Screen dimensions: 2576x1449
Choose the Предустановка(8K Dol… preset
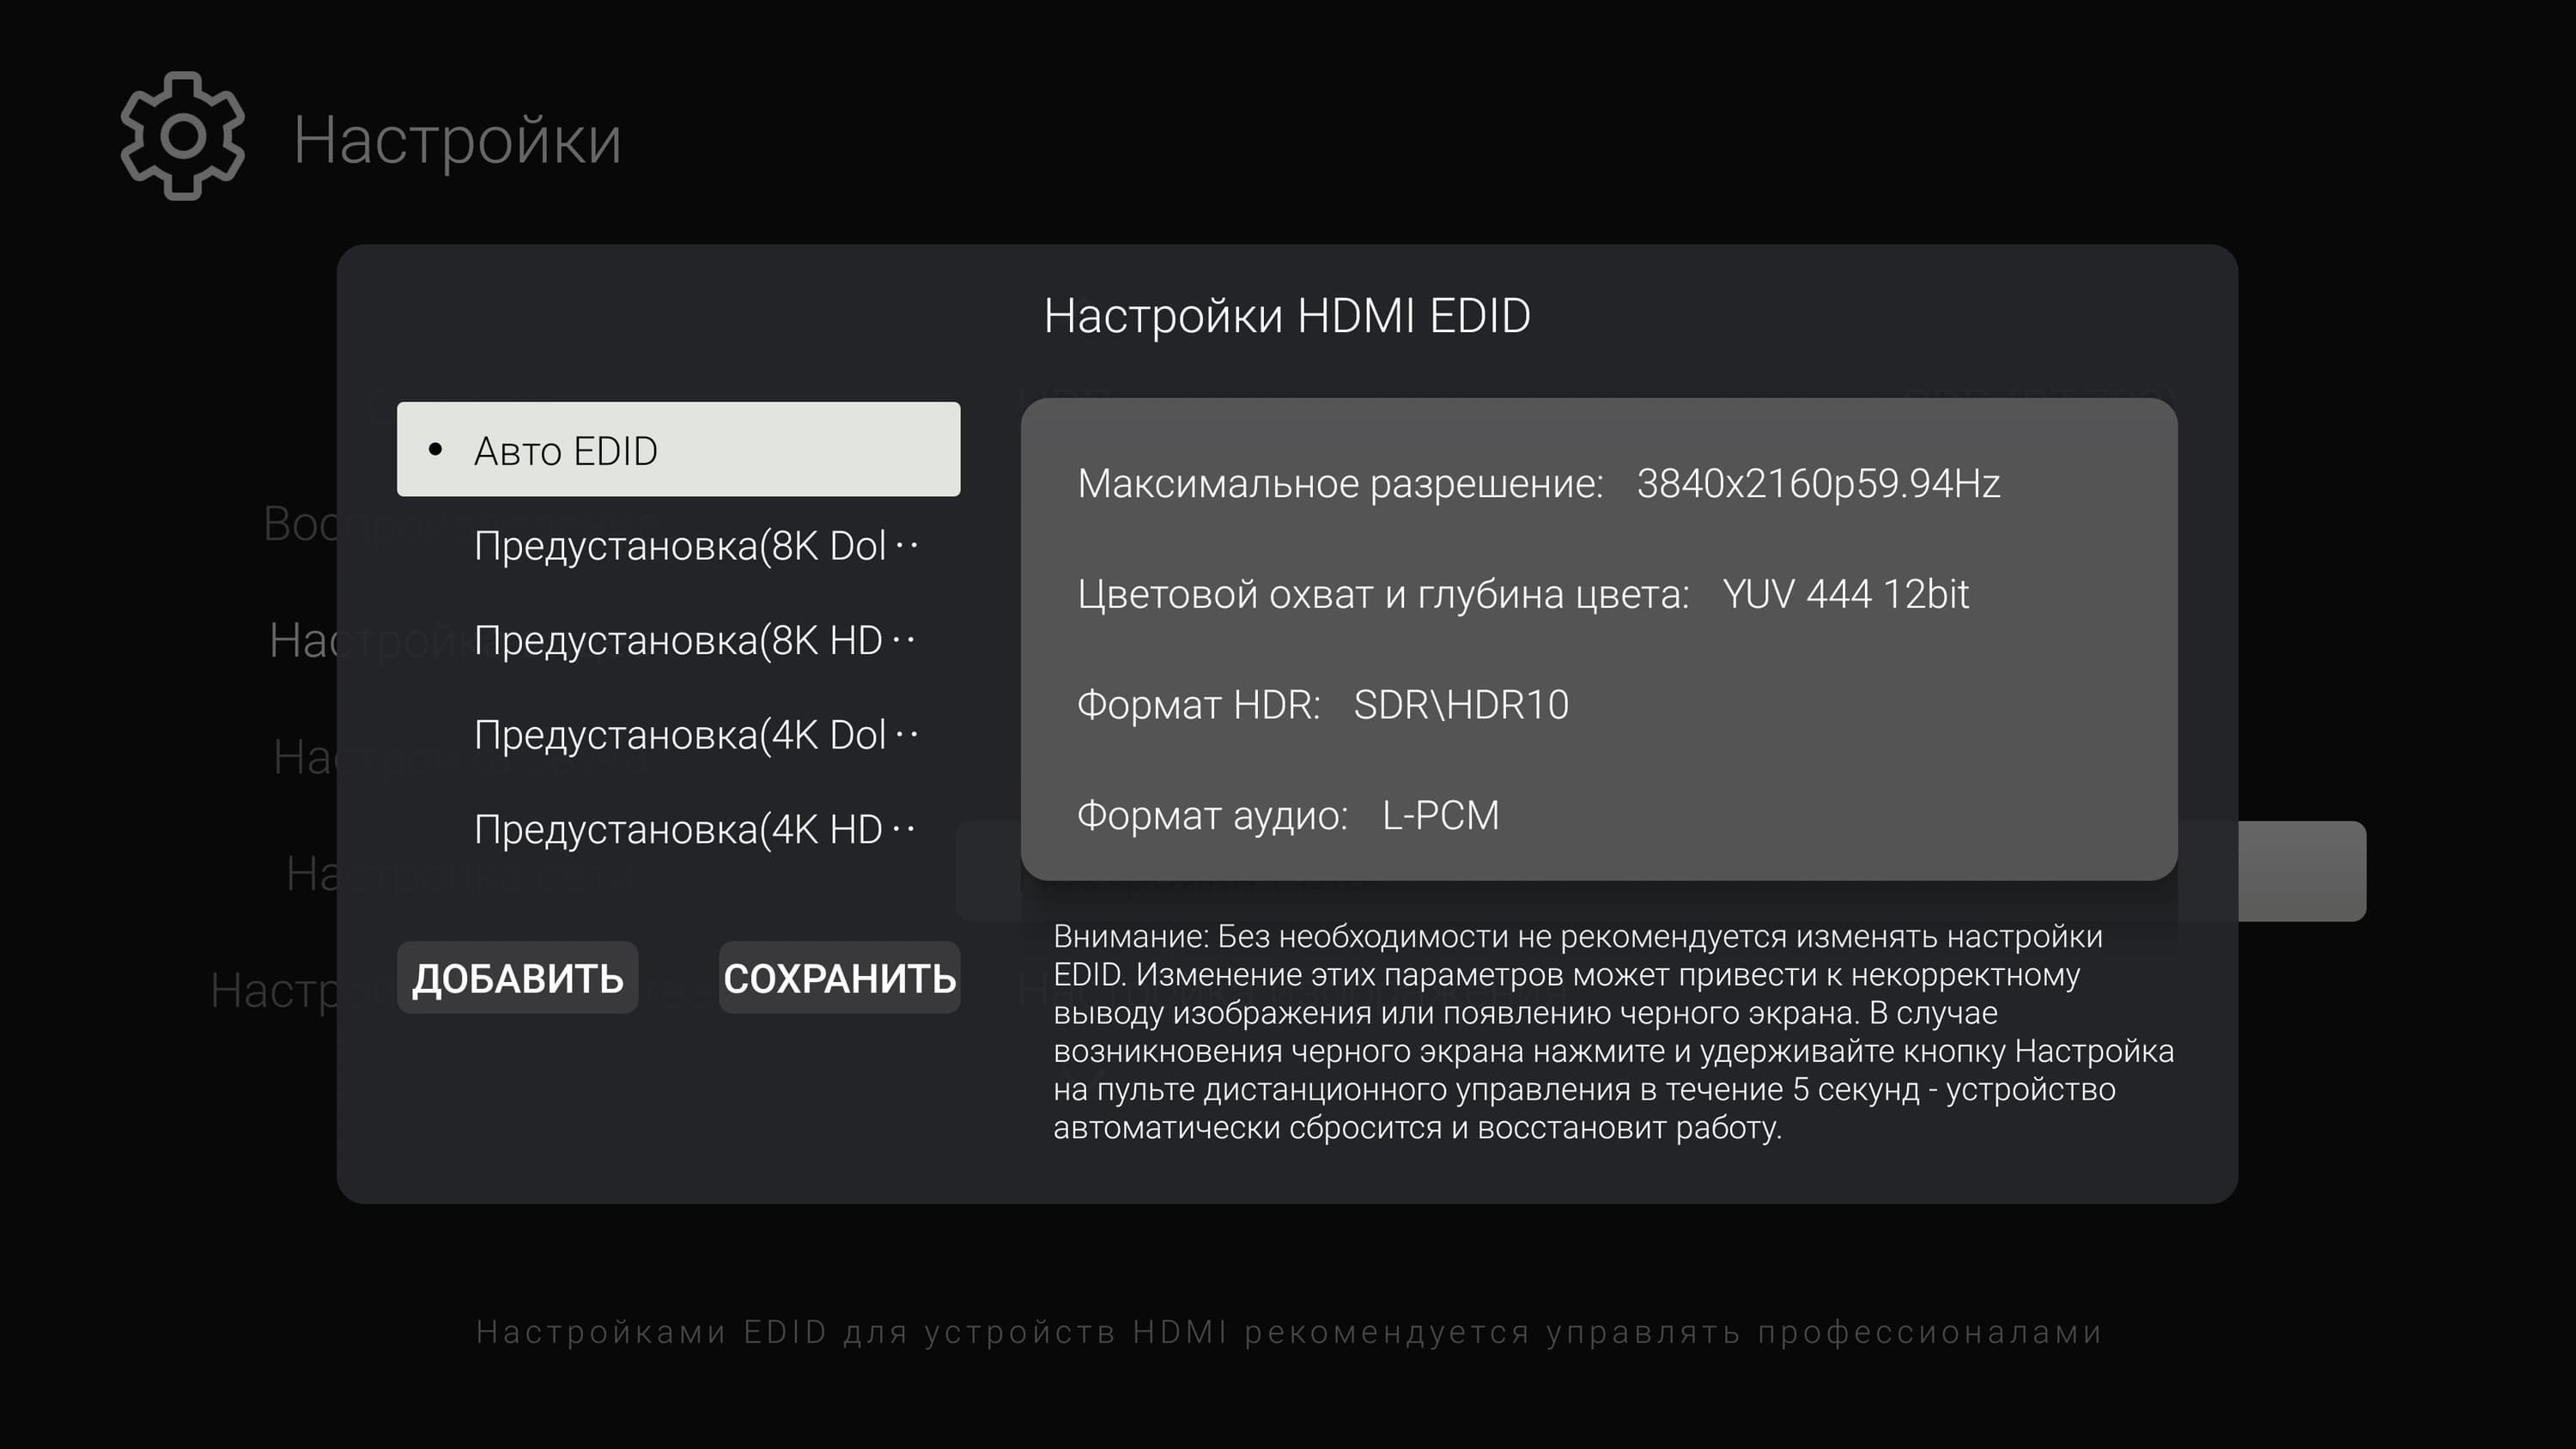(695, 546)
